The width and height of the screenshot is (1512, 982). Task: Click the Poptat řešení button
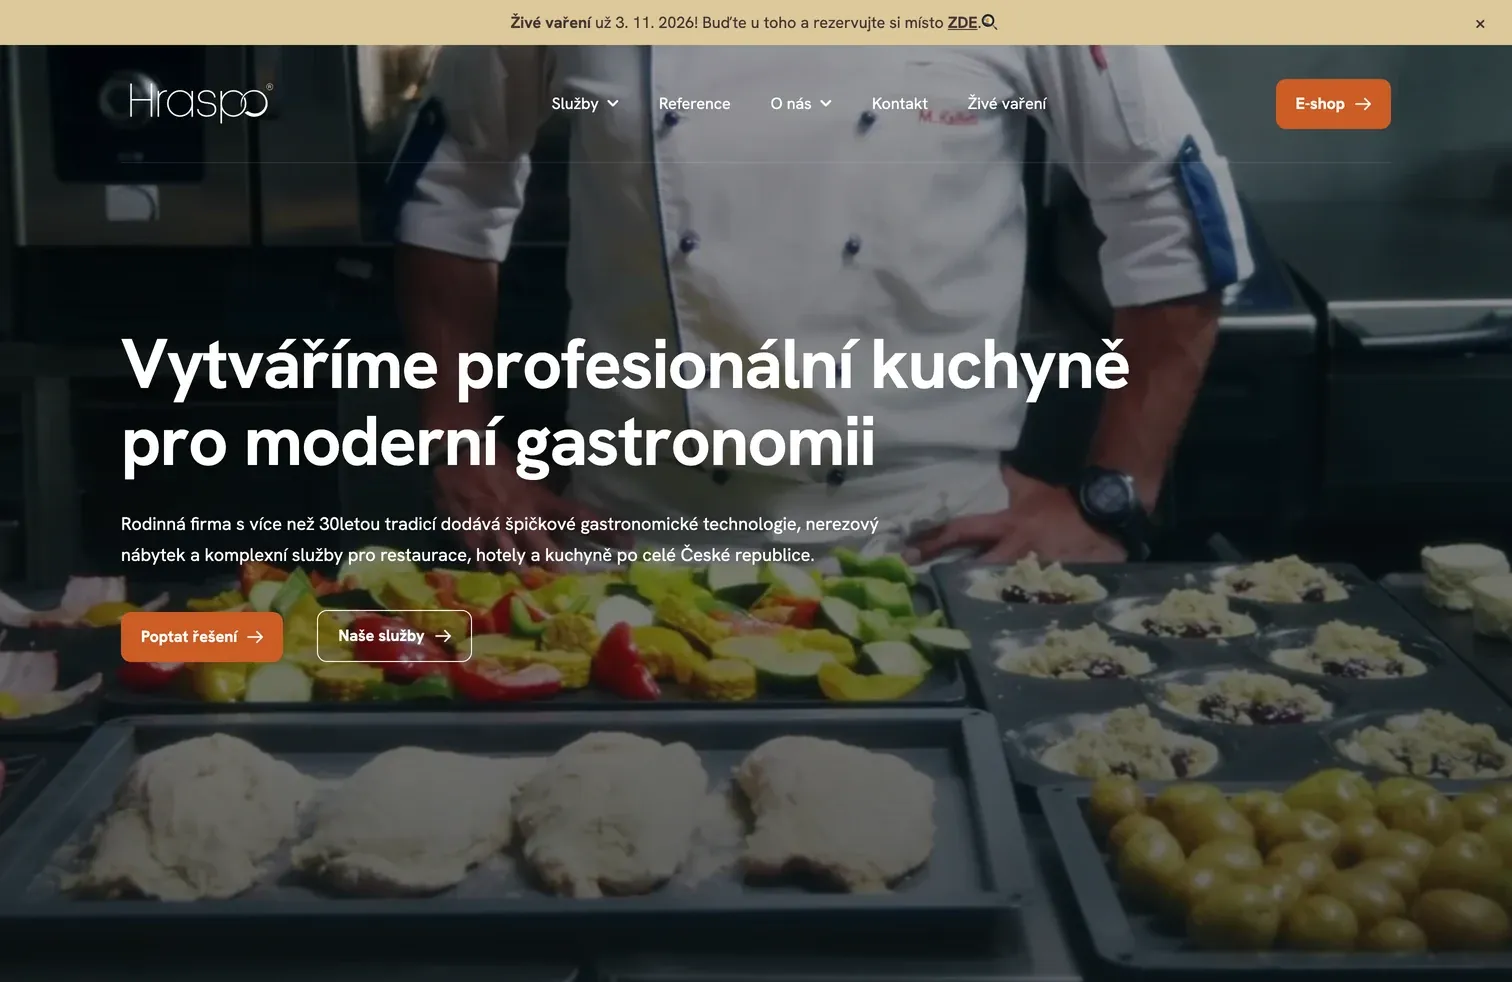click(202, 636)
